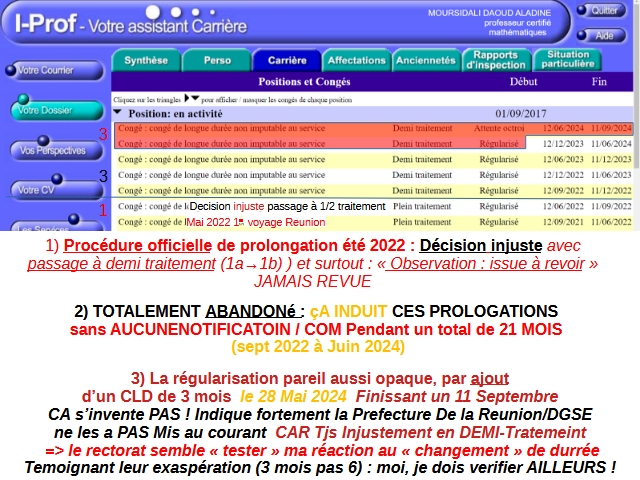640x480 pixels.
Task: Open the Anciennetés tab
Action: click(425, 60)
